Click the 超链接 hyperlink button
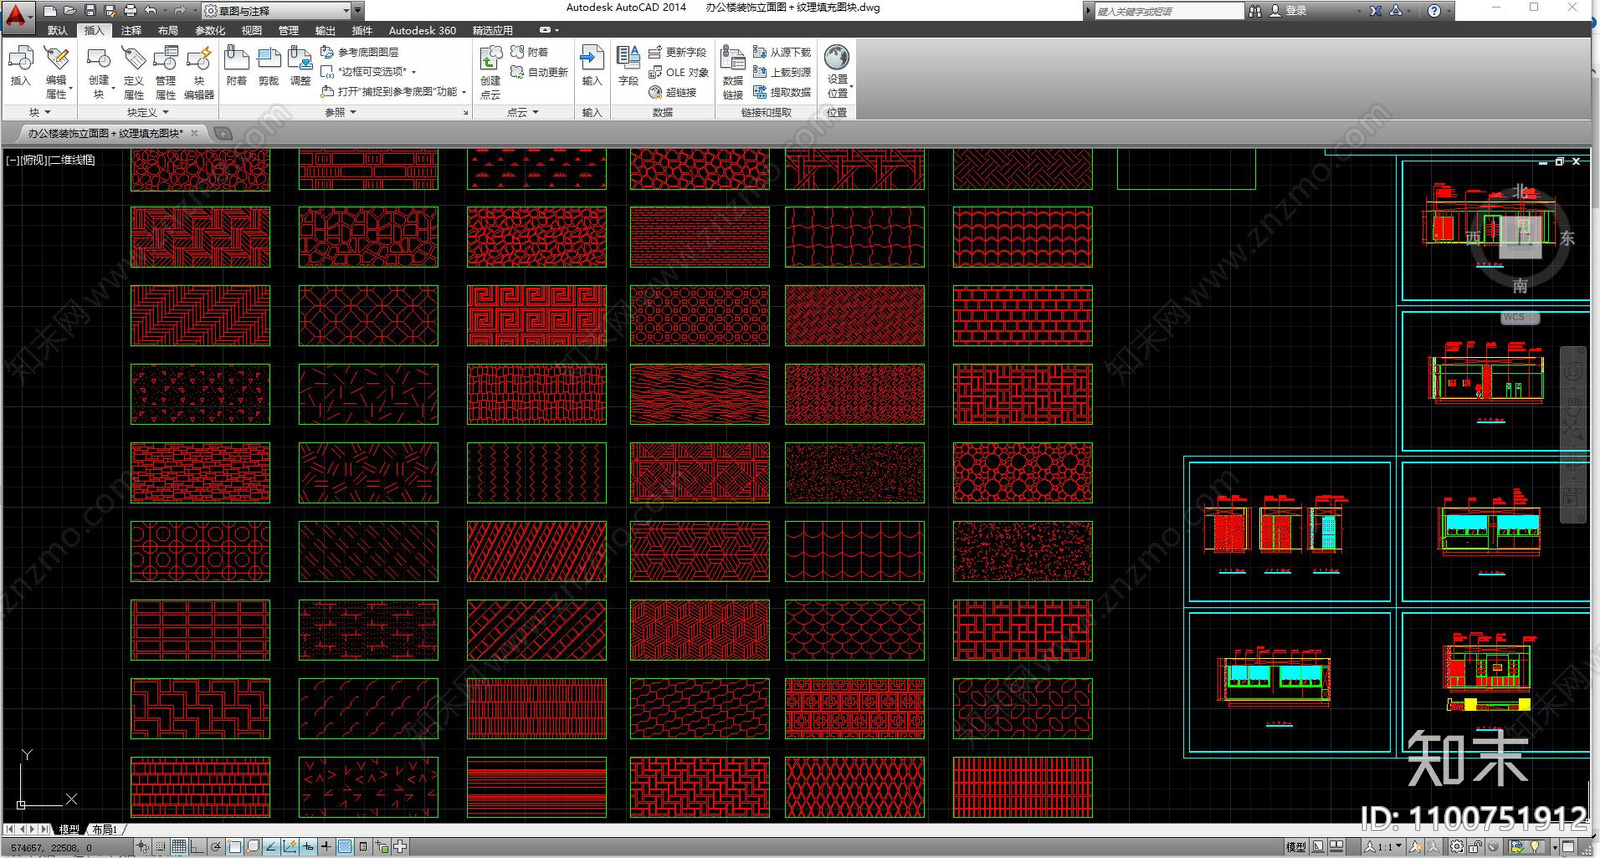Image resolution: width=1600 pixels, height=858 pixels. [x=673, y=92]
